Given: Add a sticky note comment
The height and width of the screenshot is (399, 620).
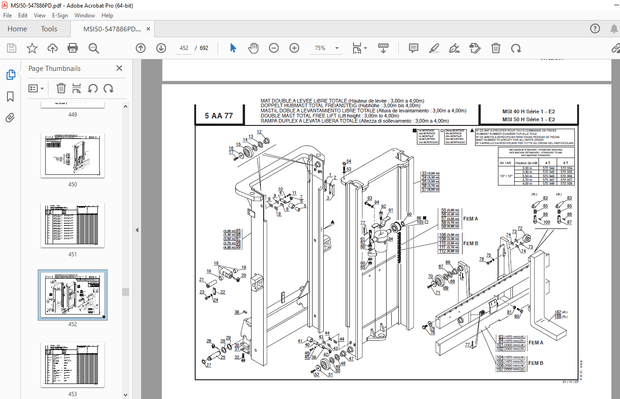Looking at the screenshot, I should (414, 48).
